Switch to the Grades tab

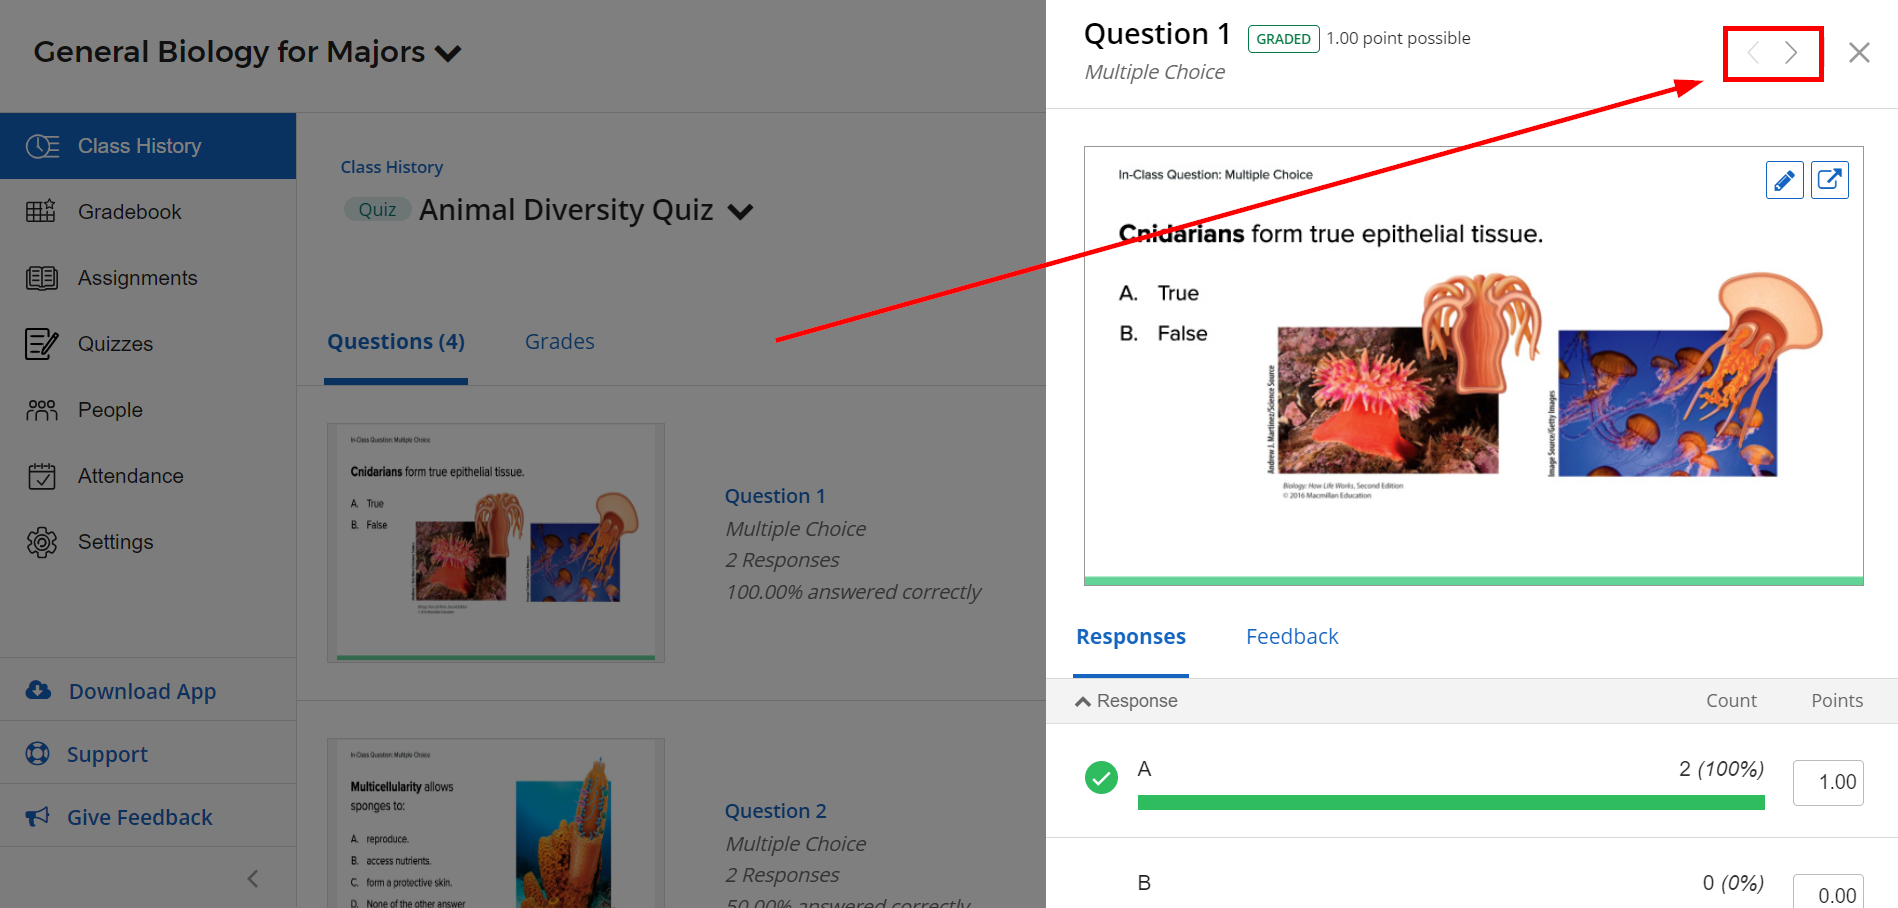(559, 341)
